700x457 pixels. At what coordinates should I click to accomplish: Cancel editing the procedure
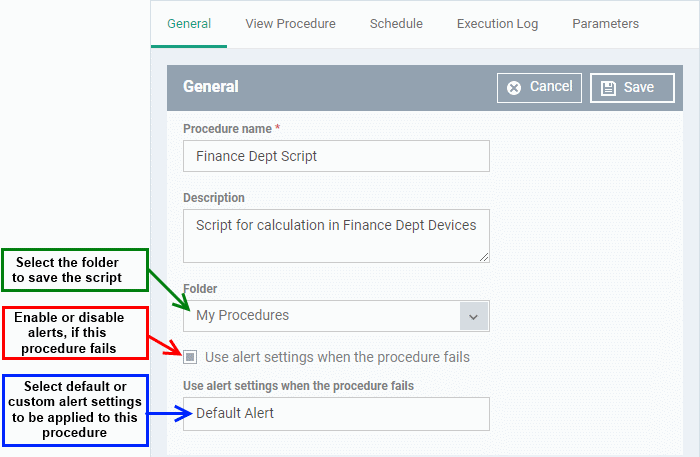click(x=539, y=88)
